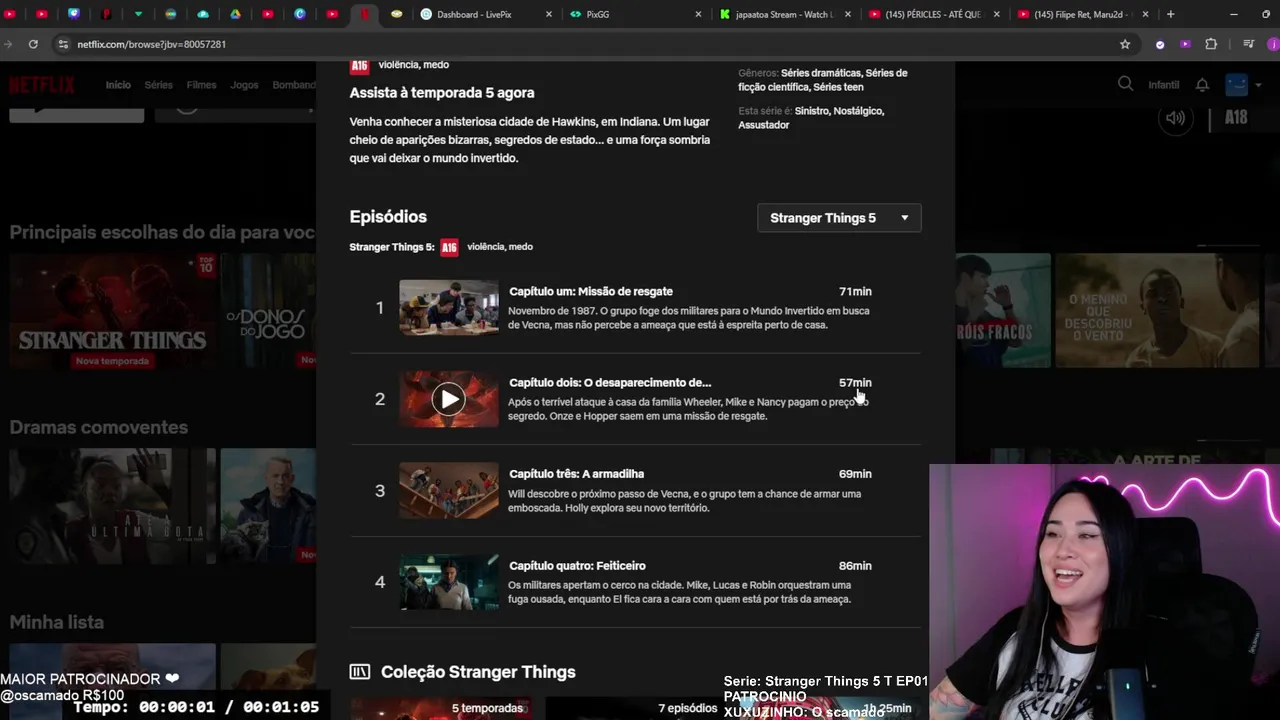Close the Filipe Ret YouTube tab
The height and width of the screenshot is (720, 1280).
tap(1145, 14)
